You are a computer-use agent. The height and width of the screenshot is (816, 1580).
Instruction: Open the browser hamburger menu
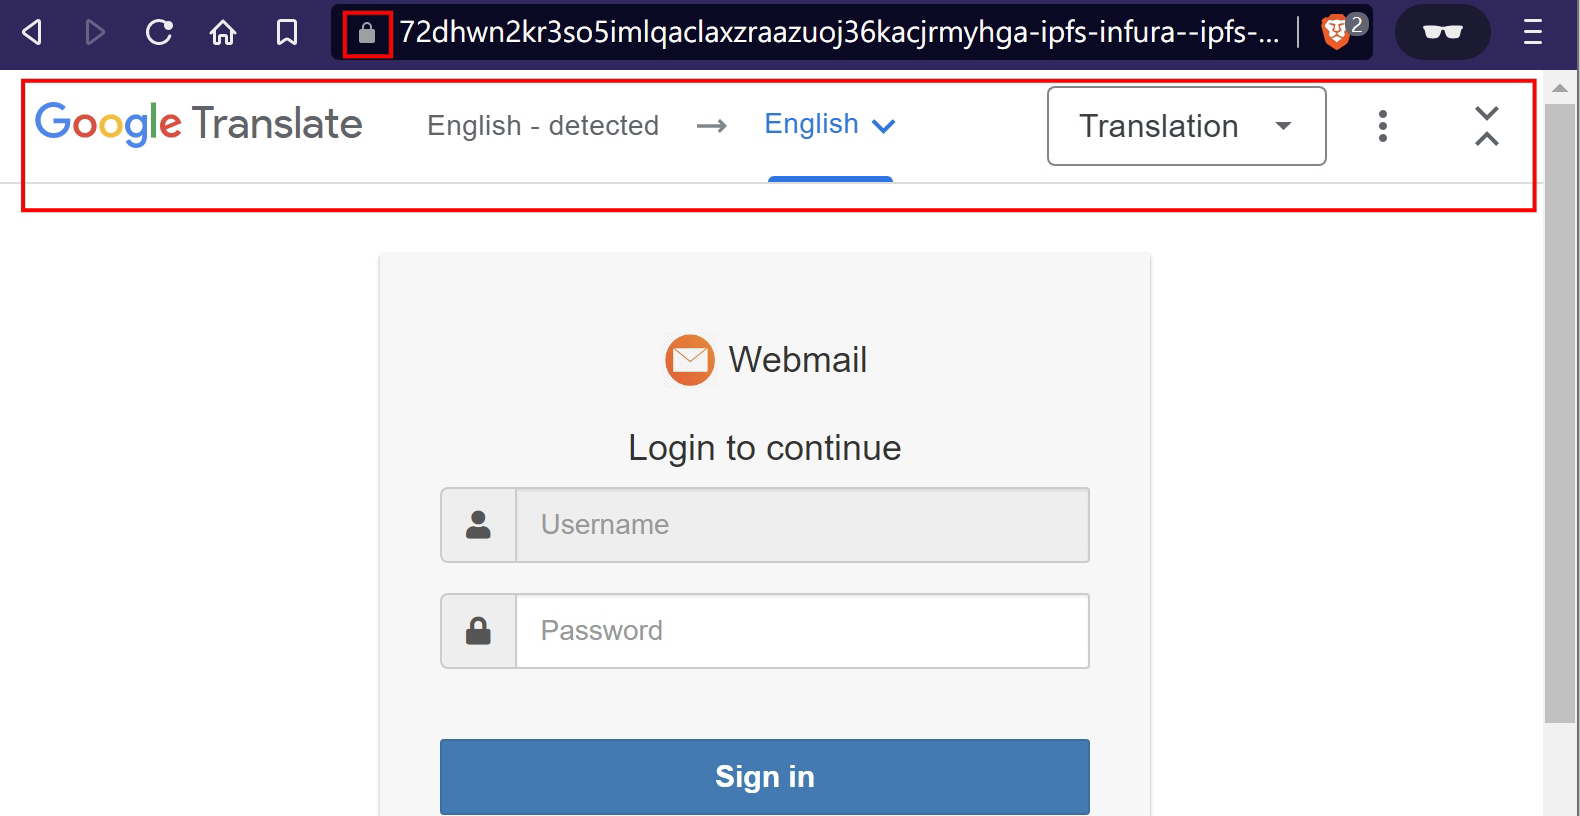tap(1533, 33)
